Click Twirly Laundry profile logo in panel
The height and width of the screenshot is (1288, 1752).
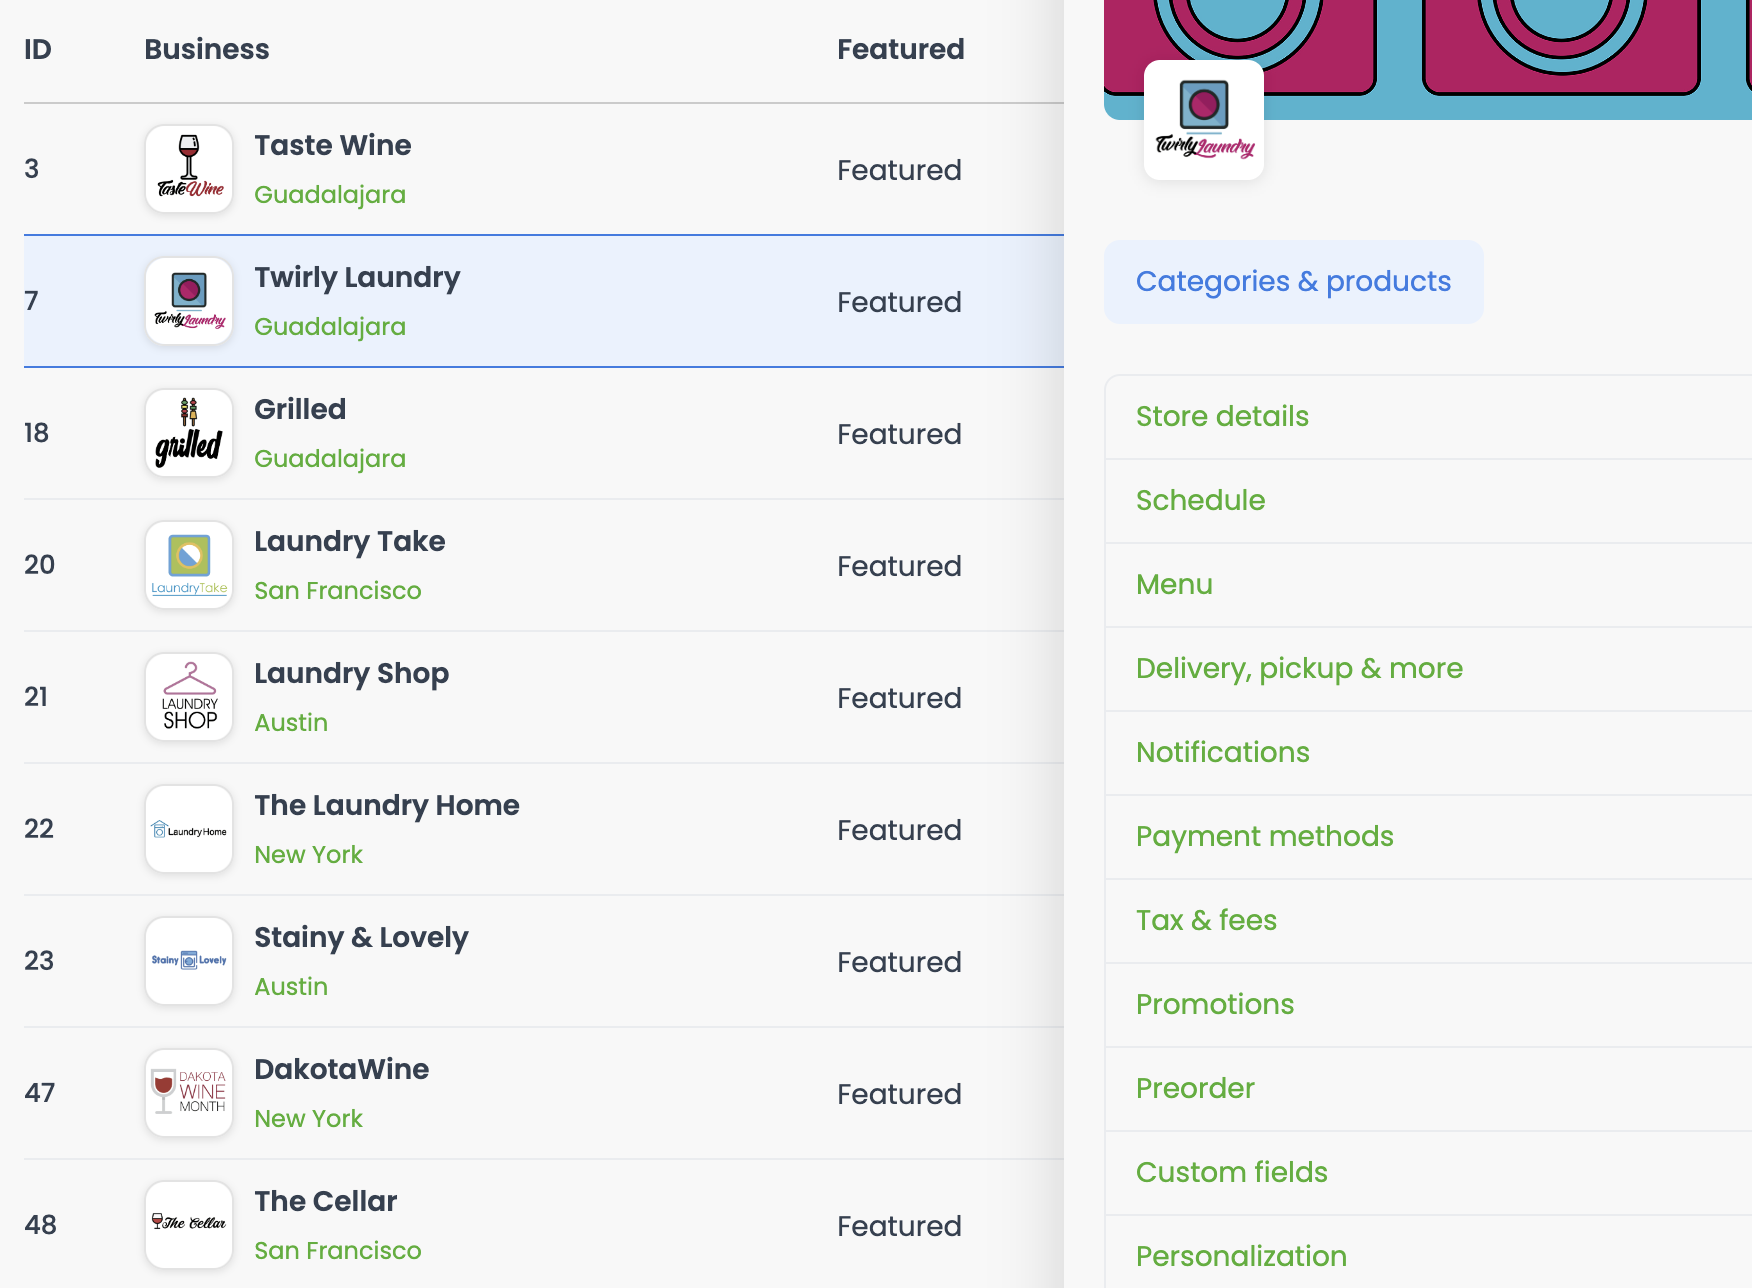coord(1204,120)
